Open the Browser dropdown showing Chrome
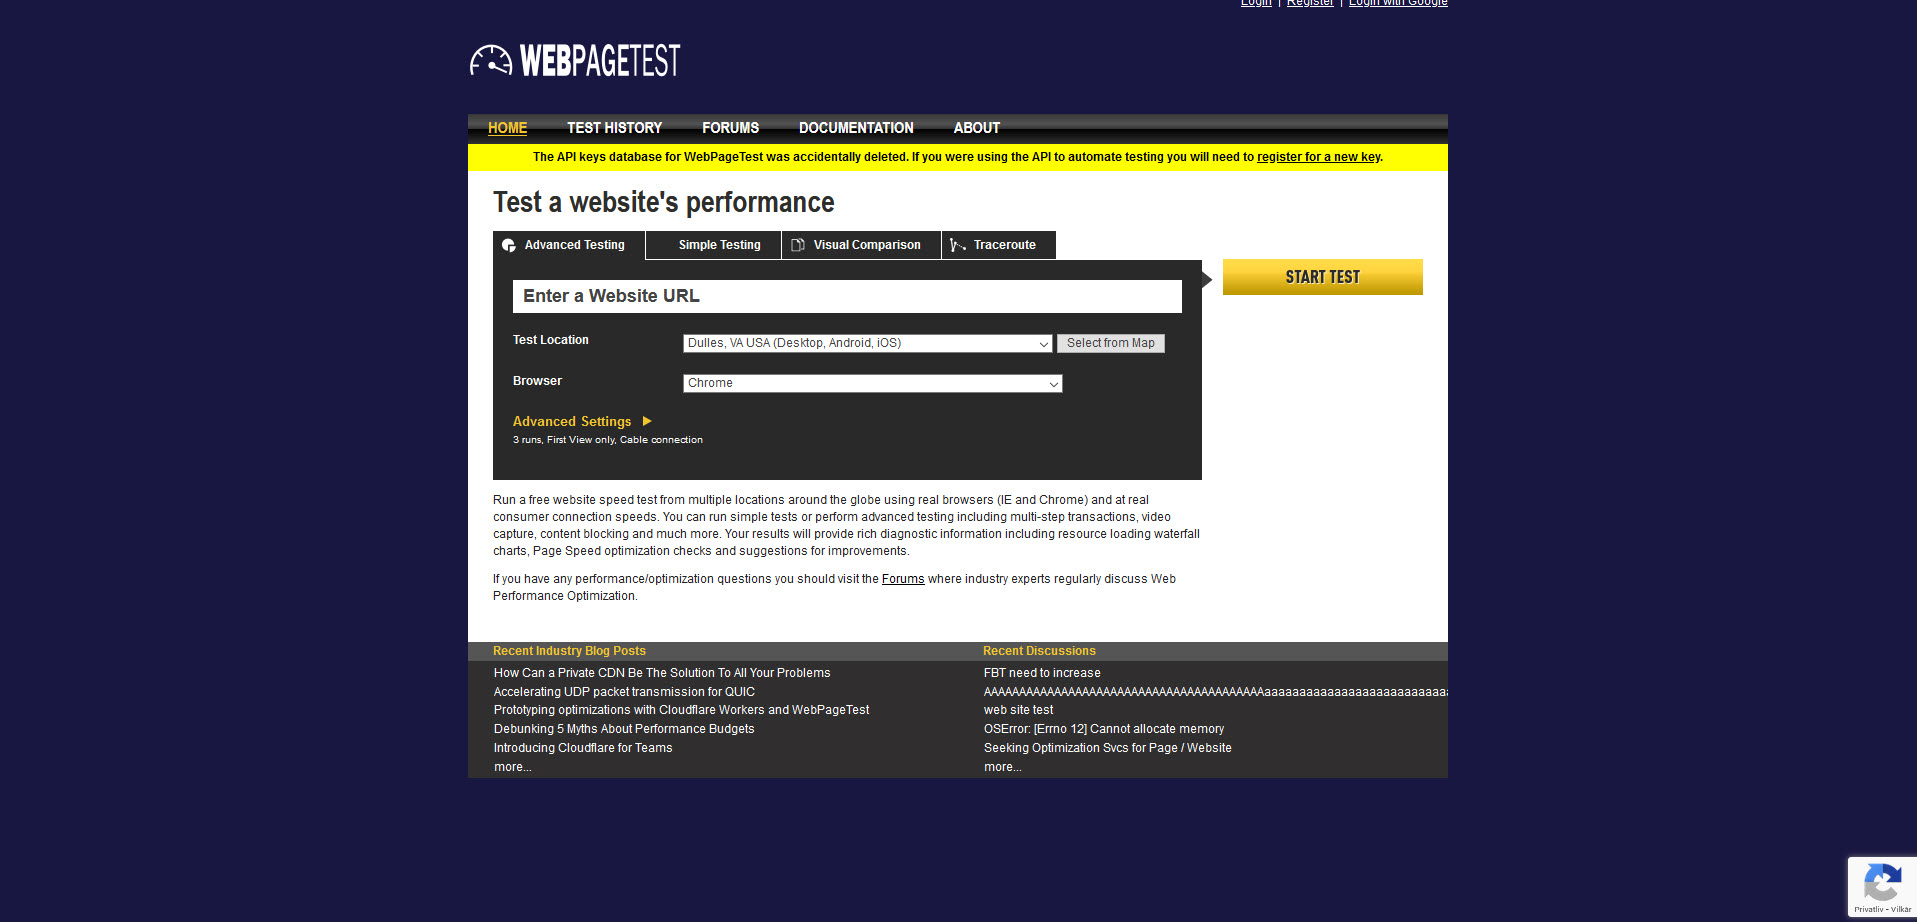Screen dimensions: 1917x922 (872, 383)
